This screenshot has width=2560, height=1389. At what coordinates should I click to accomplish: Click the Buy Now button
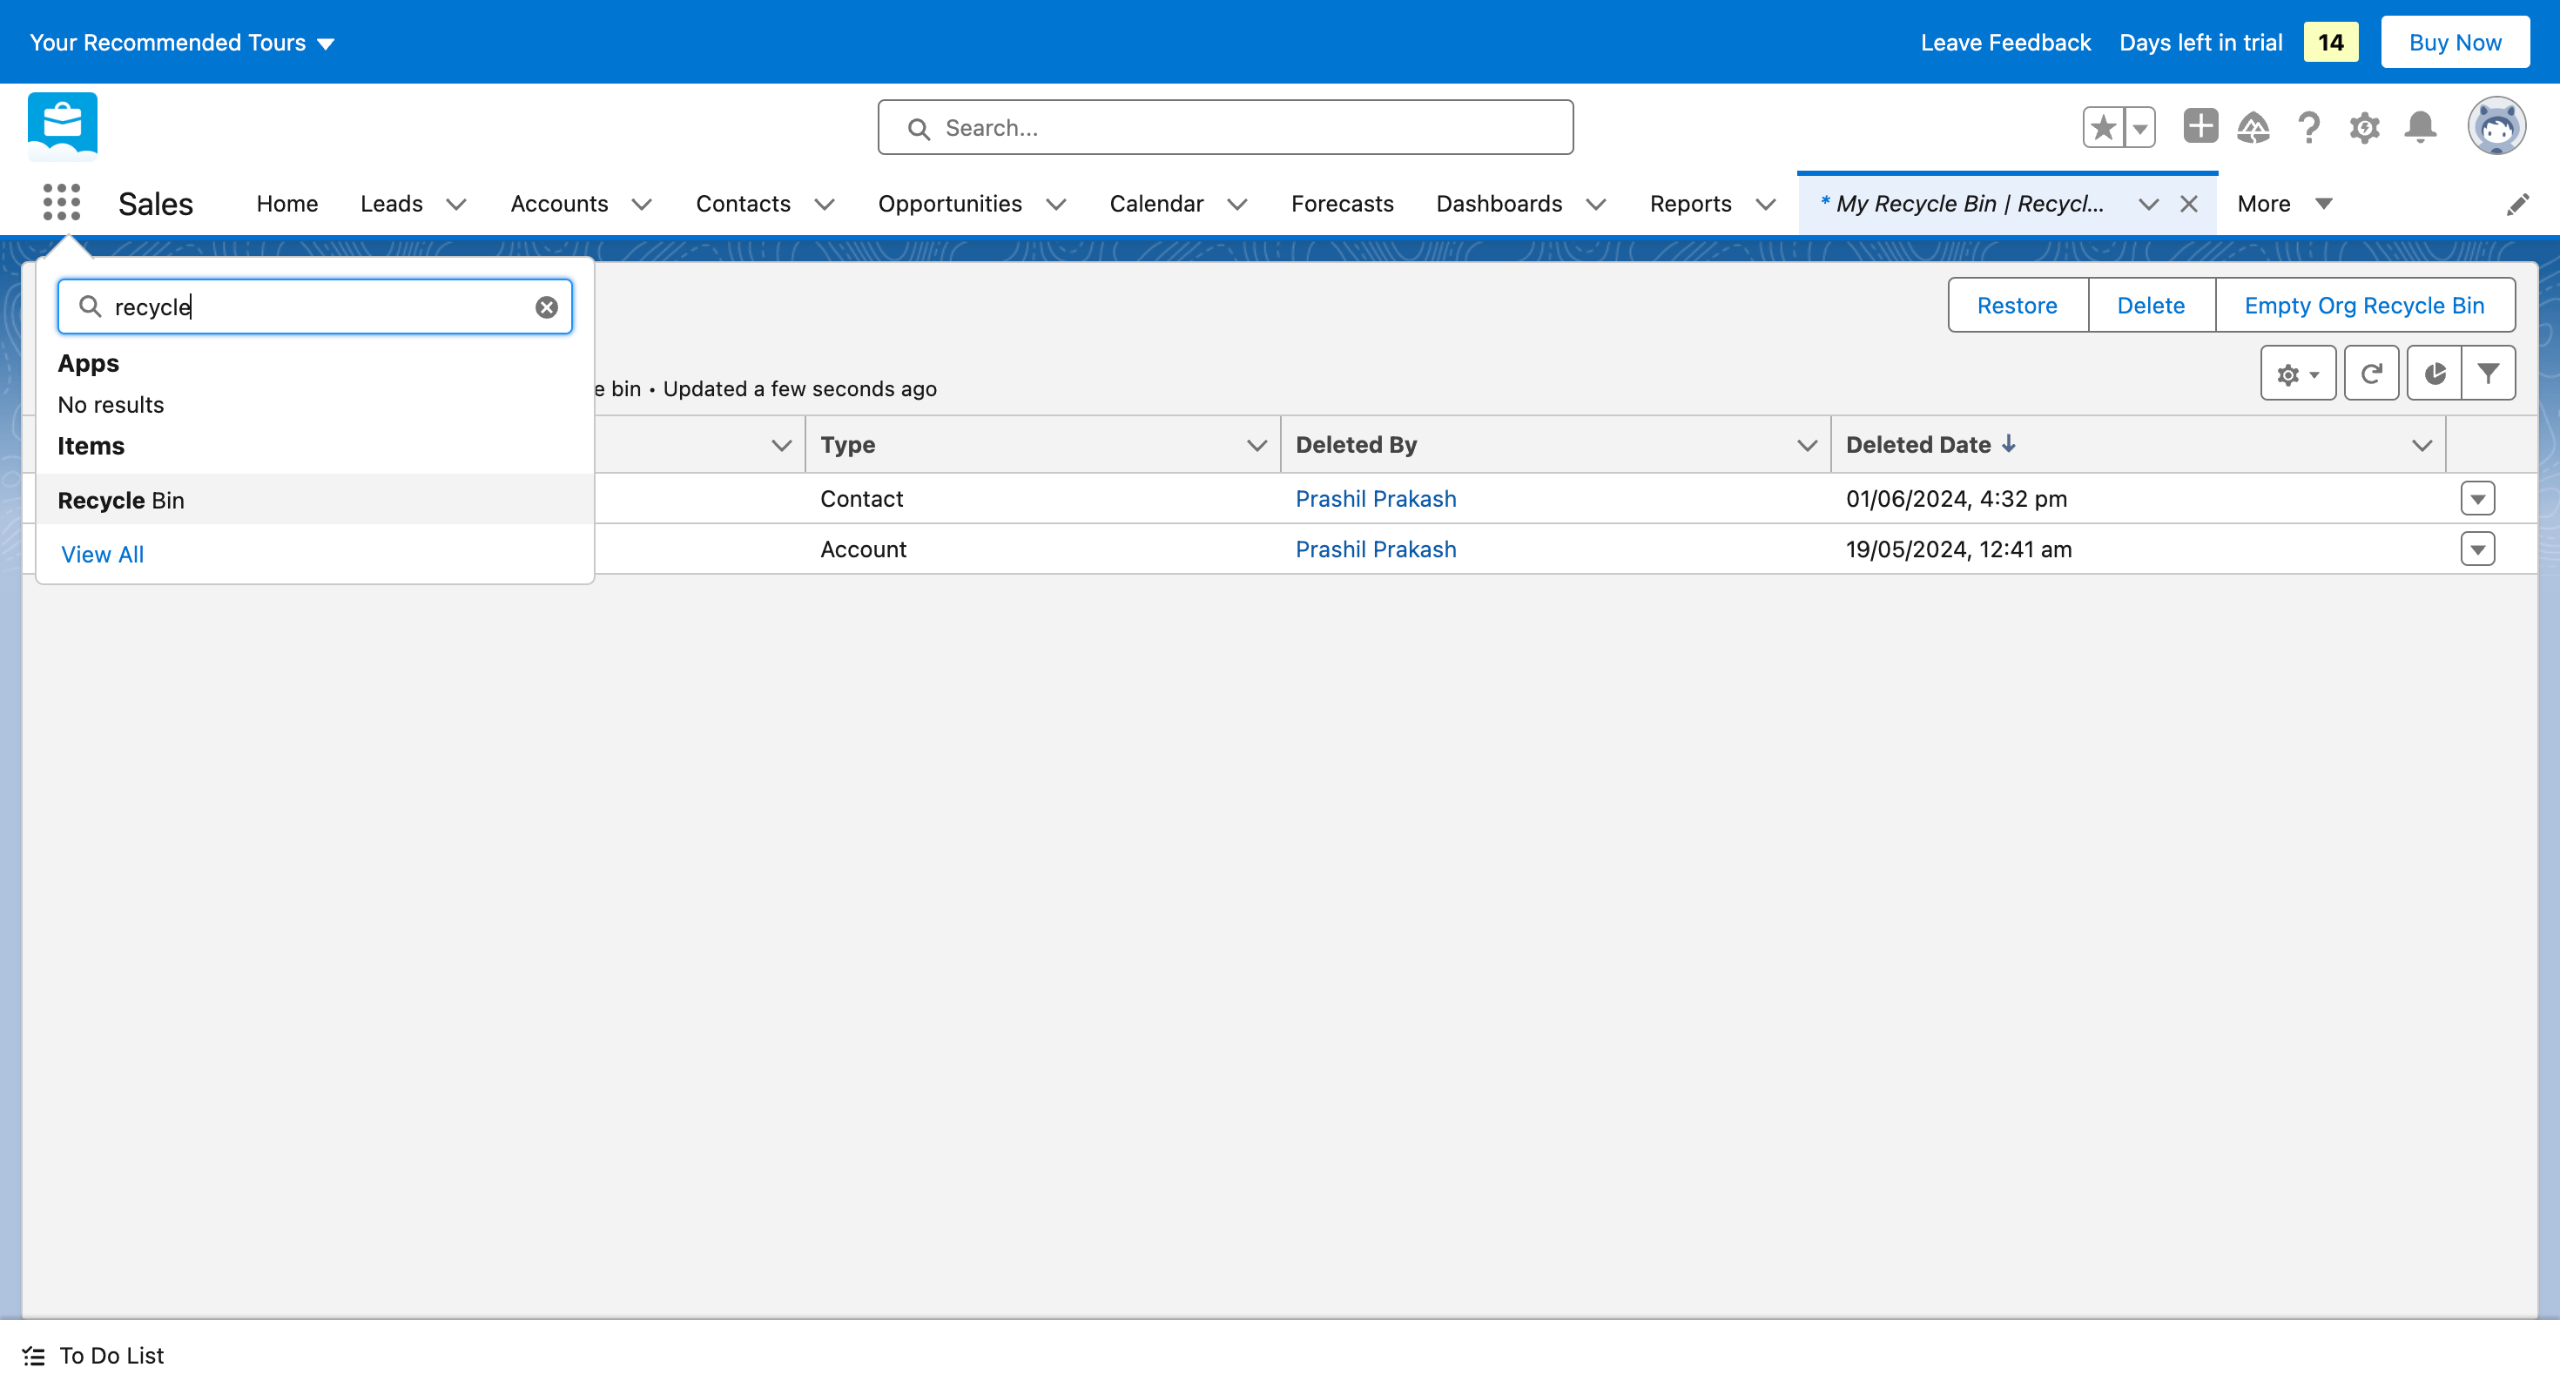pos(2455,42)
